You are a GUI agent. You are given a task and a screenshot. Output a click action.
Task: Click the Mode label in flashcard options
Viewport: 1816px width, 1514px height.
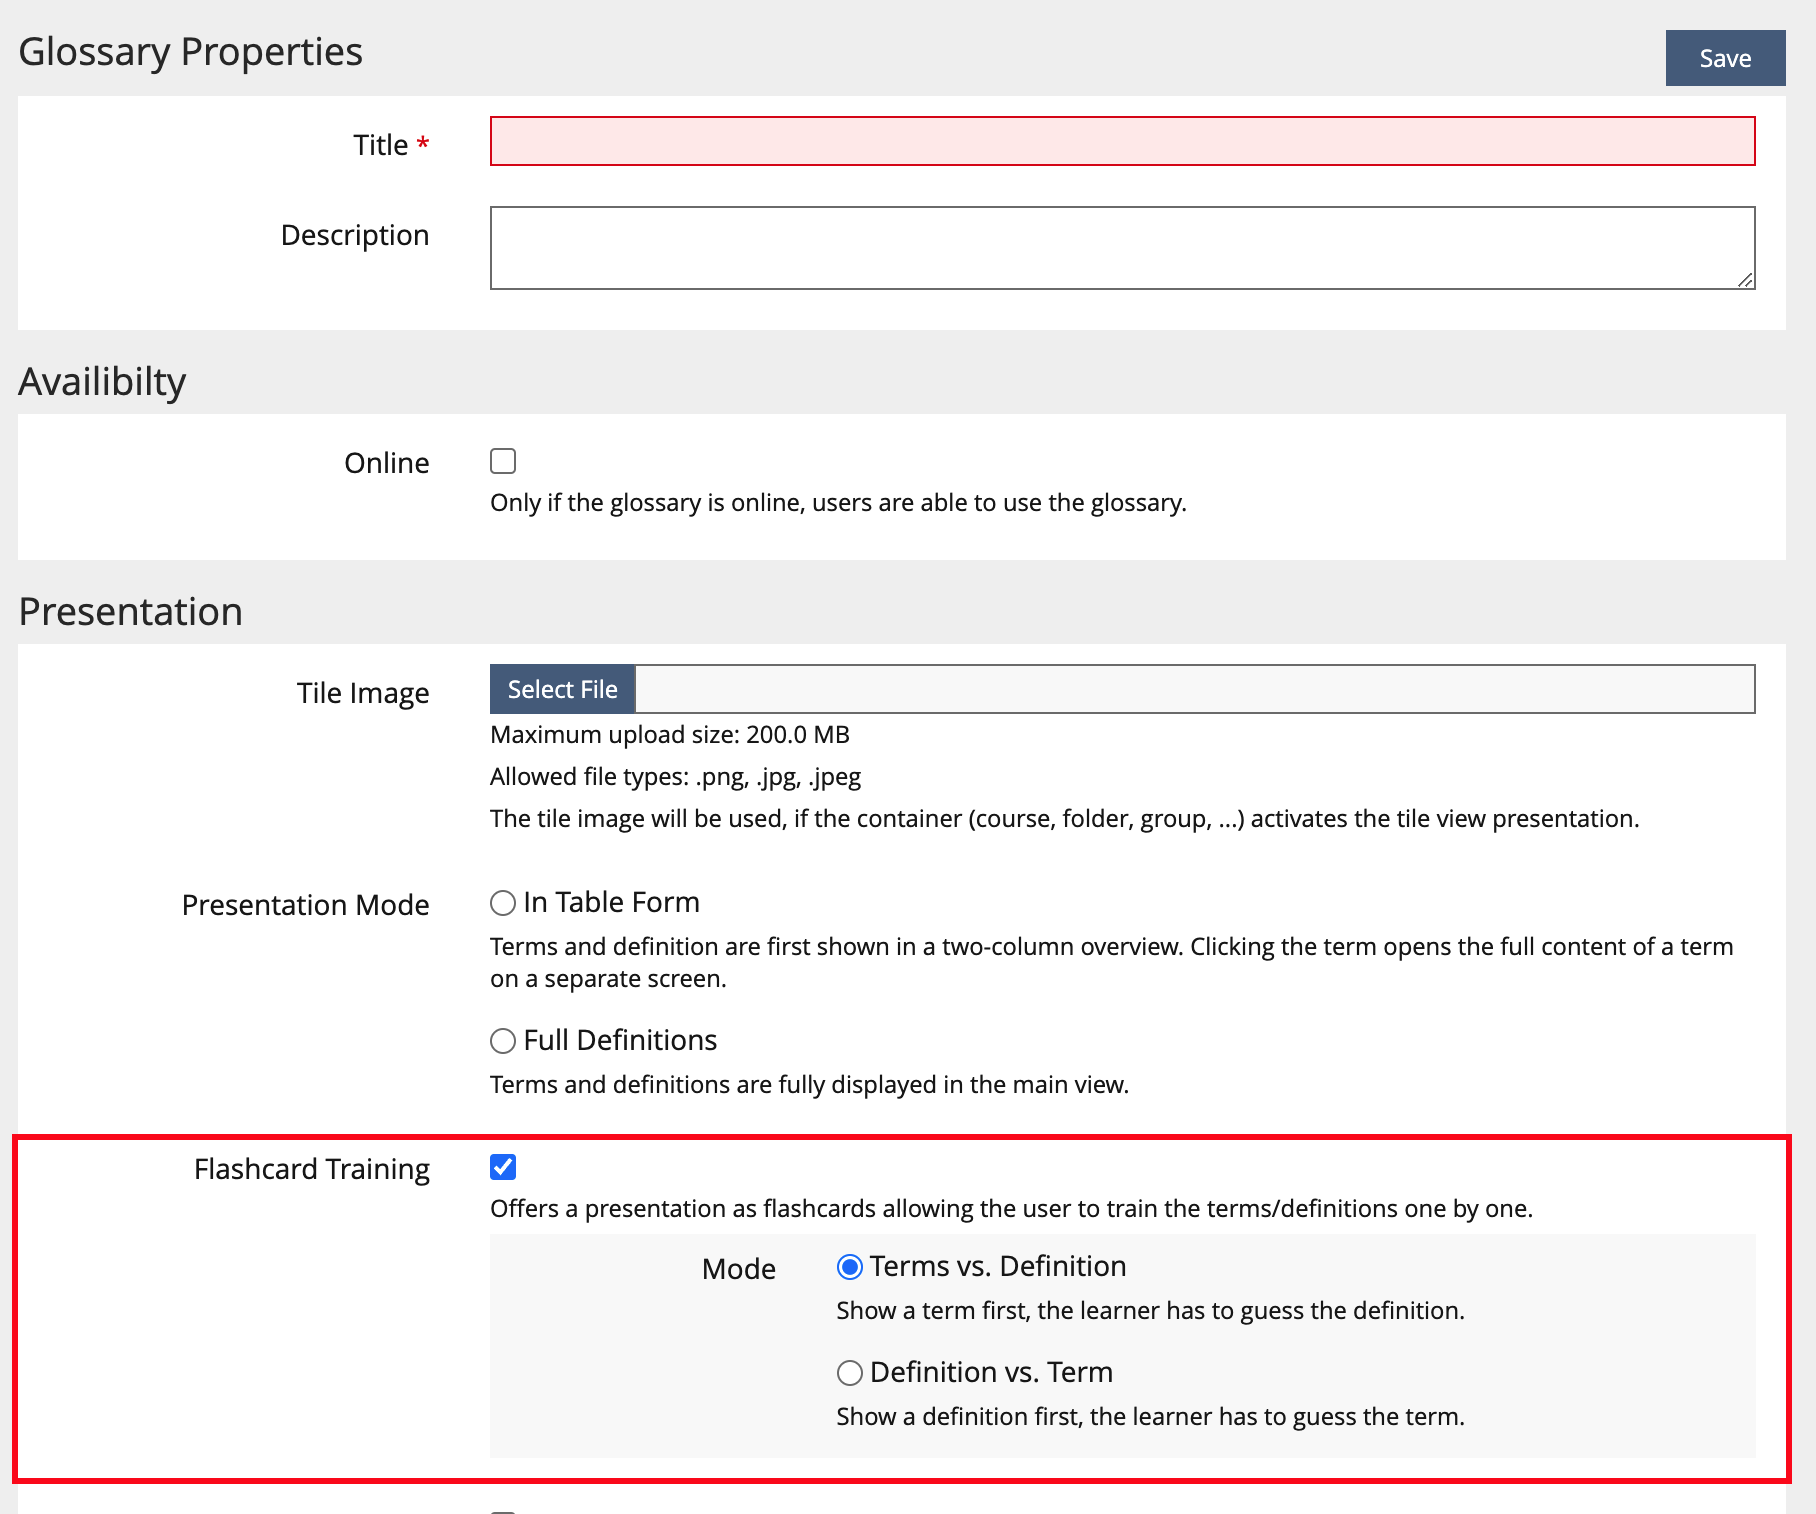[738, 1269]
